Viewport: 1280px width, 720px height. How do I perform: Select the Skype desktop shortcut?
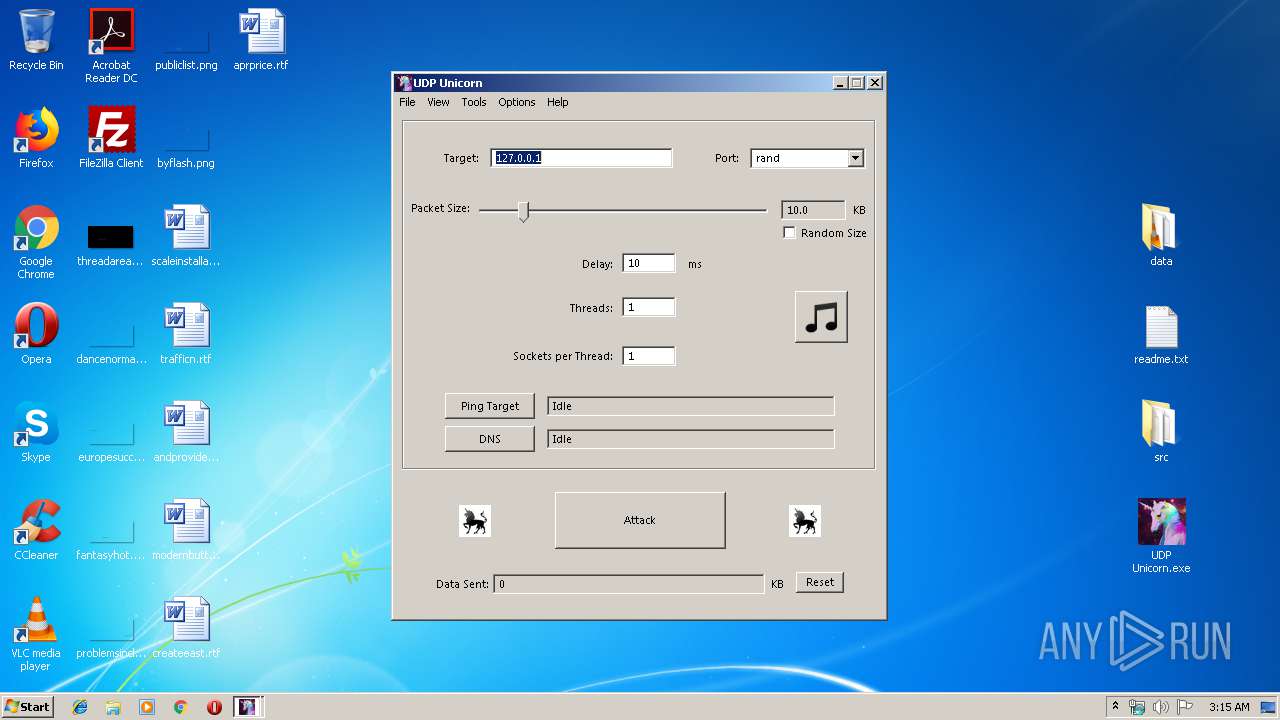click(x=36, y=432)
